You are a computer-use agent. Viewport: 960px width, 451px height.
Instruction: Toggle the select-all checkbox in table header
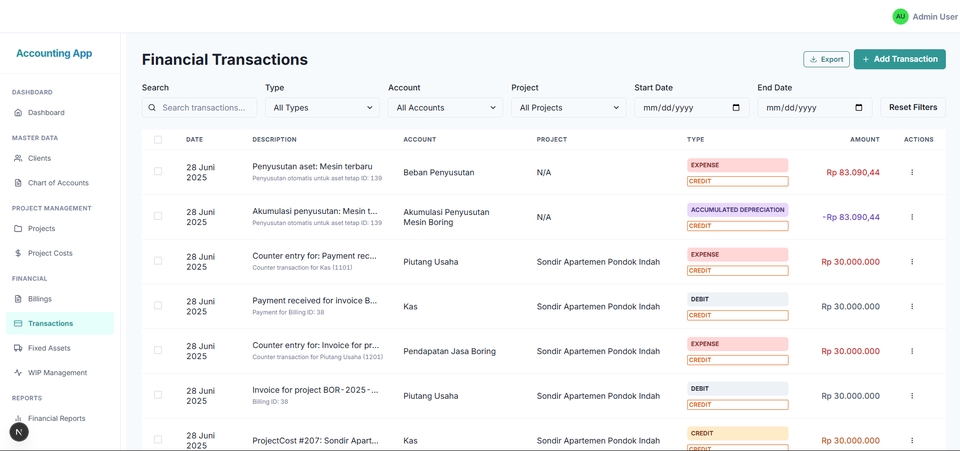[158, 140]
